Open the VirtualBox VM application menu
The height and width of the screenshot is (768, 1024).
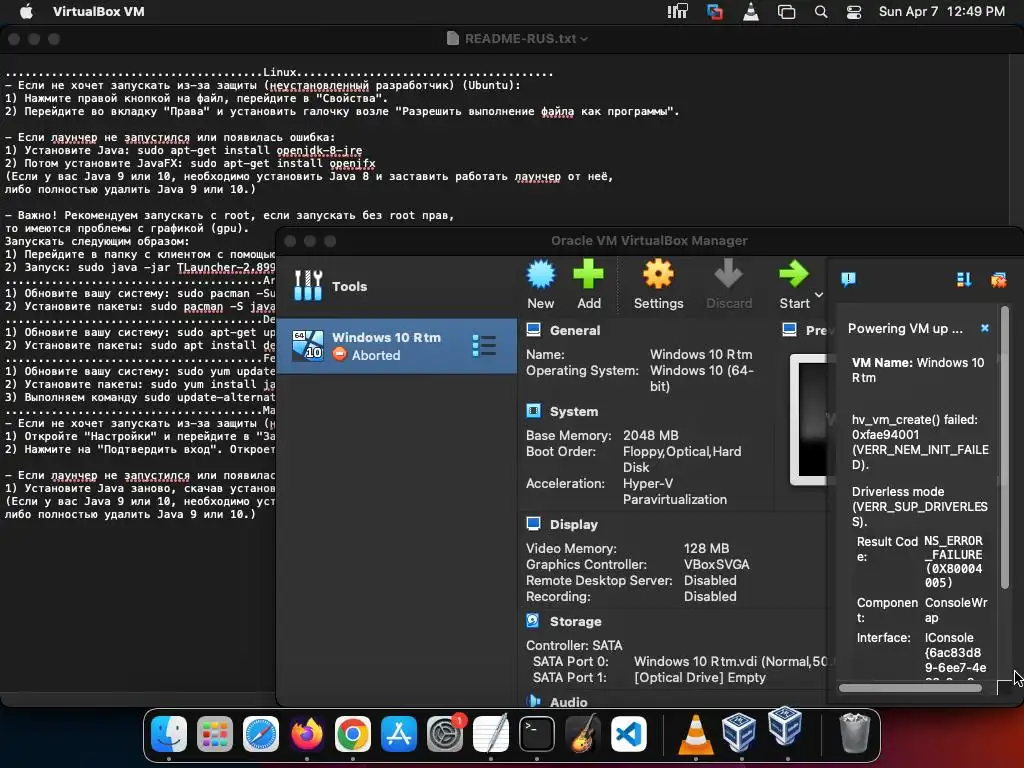(x=99, y=12)
